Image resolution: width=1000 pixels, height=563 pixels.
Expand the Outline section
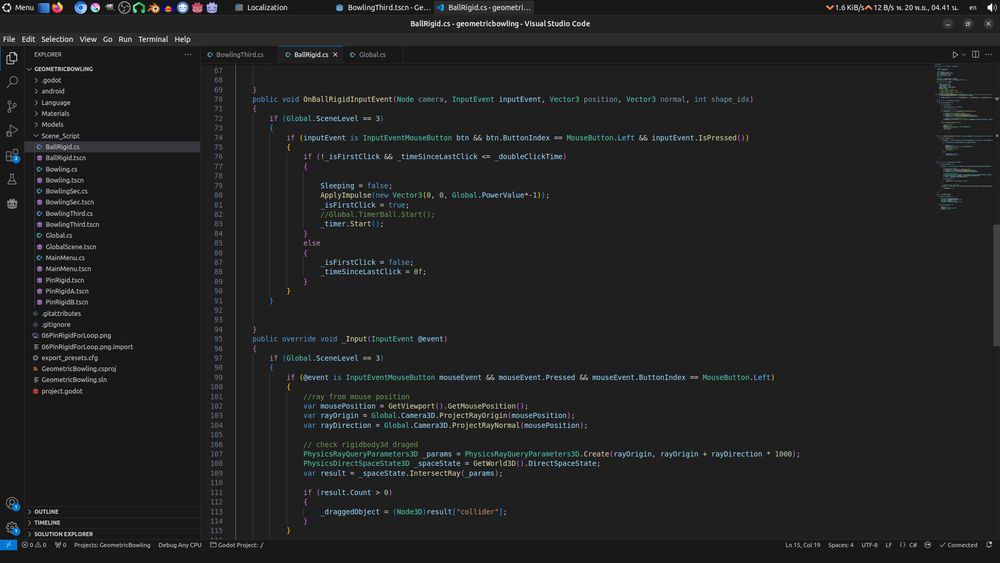tap(46, 511)
